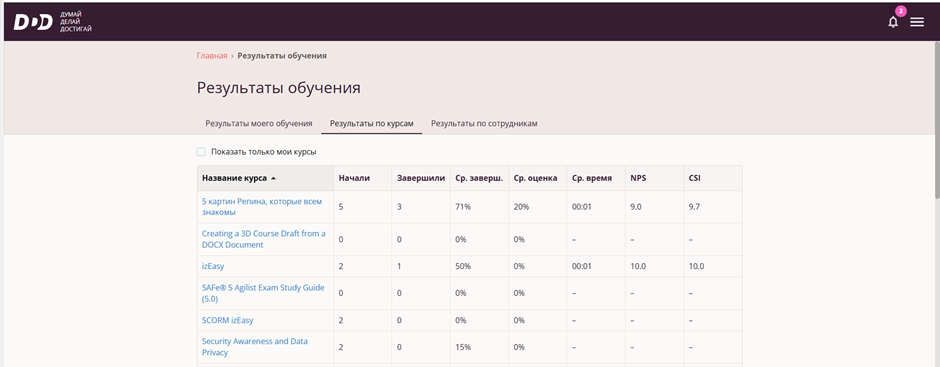Image resolution: width=940 pixels, height=367 pixels.
Task: Switch to Результаты моего обучения tab
Action: coord(259,124)
